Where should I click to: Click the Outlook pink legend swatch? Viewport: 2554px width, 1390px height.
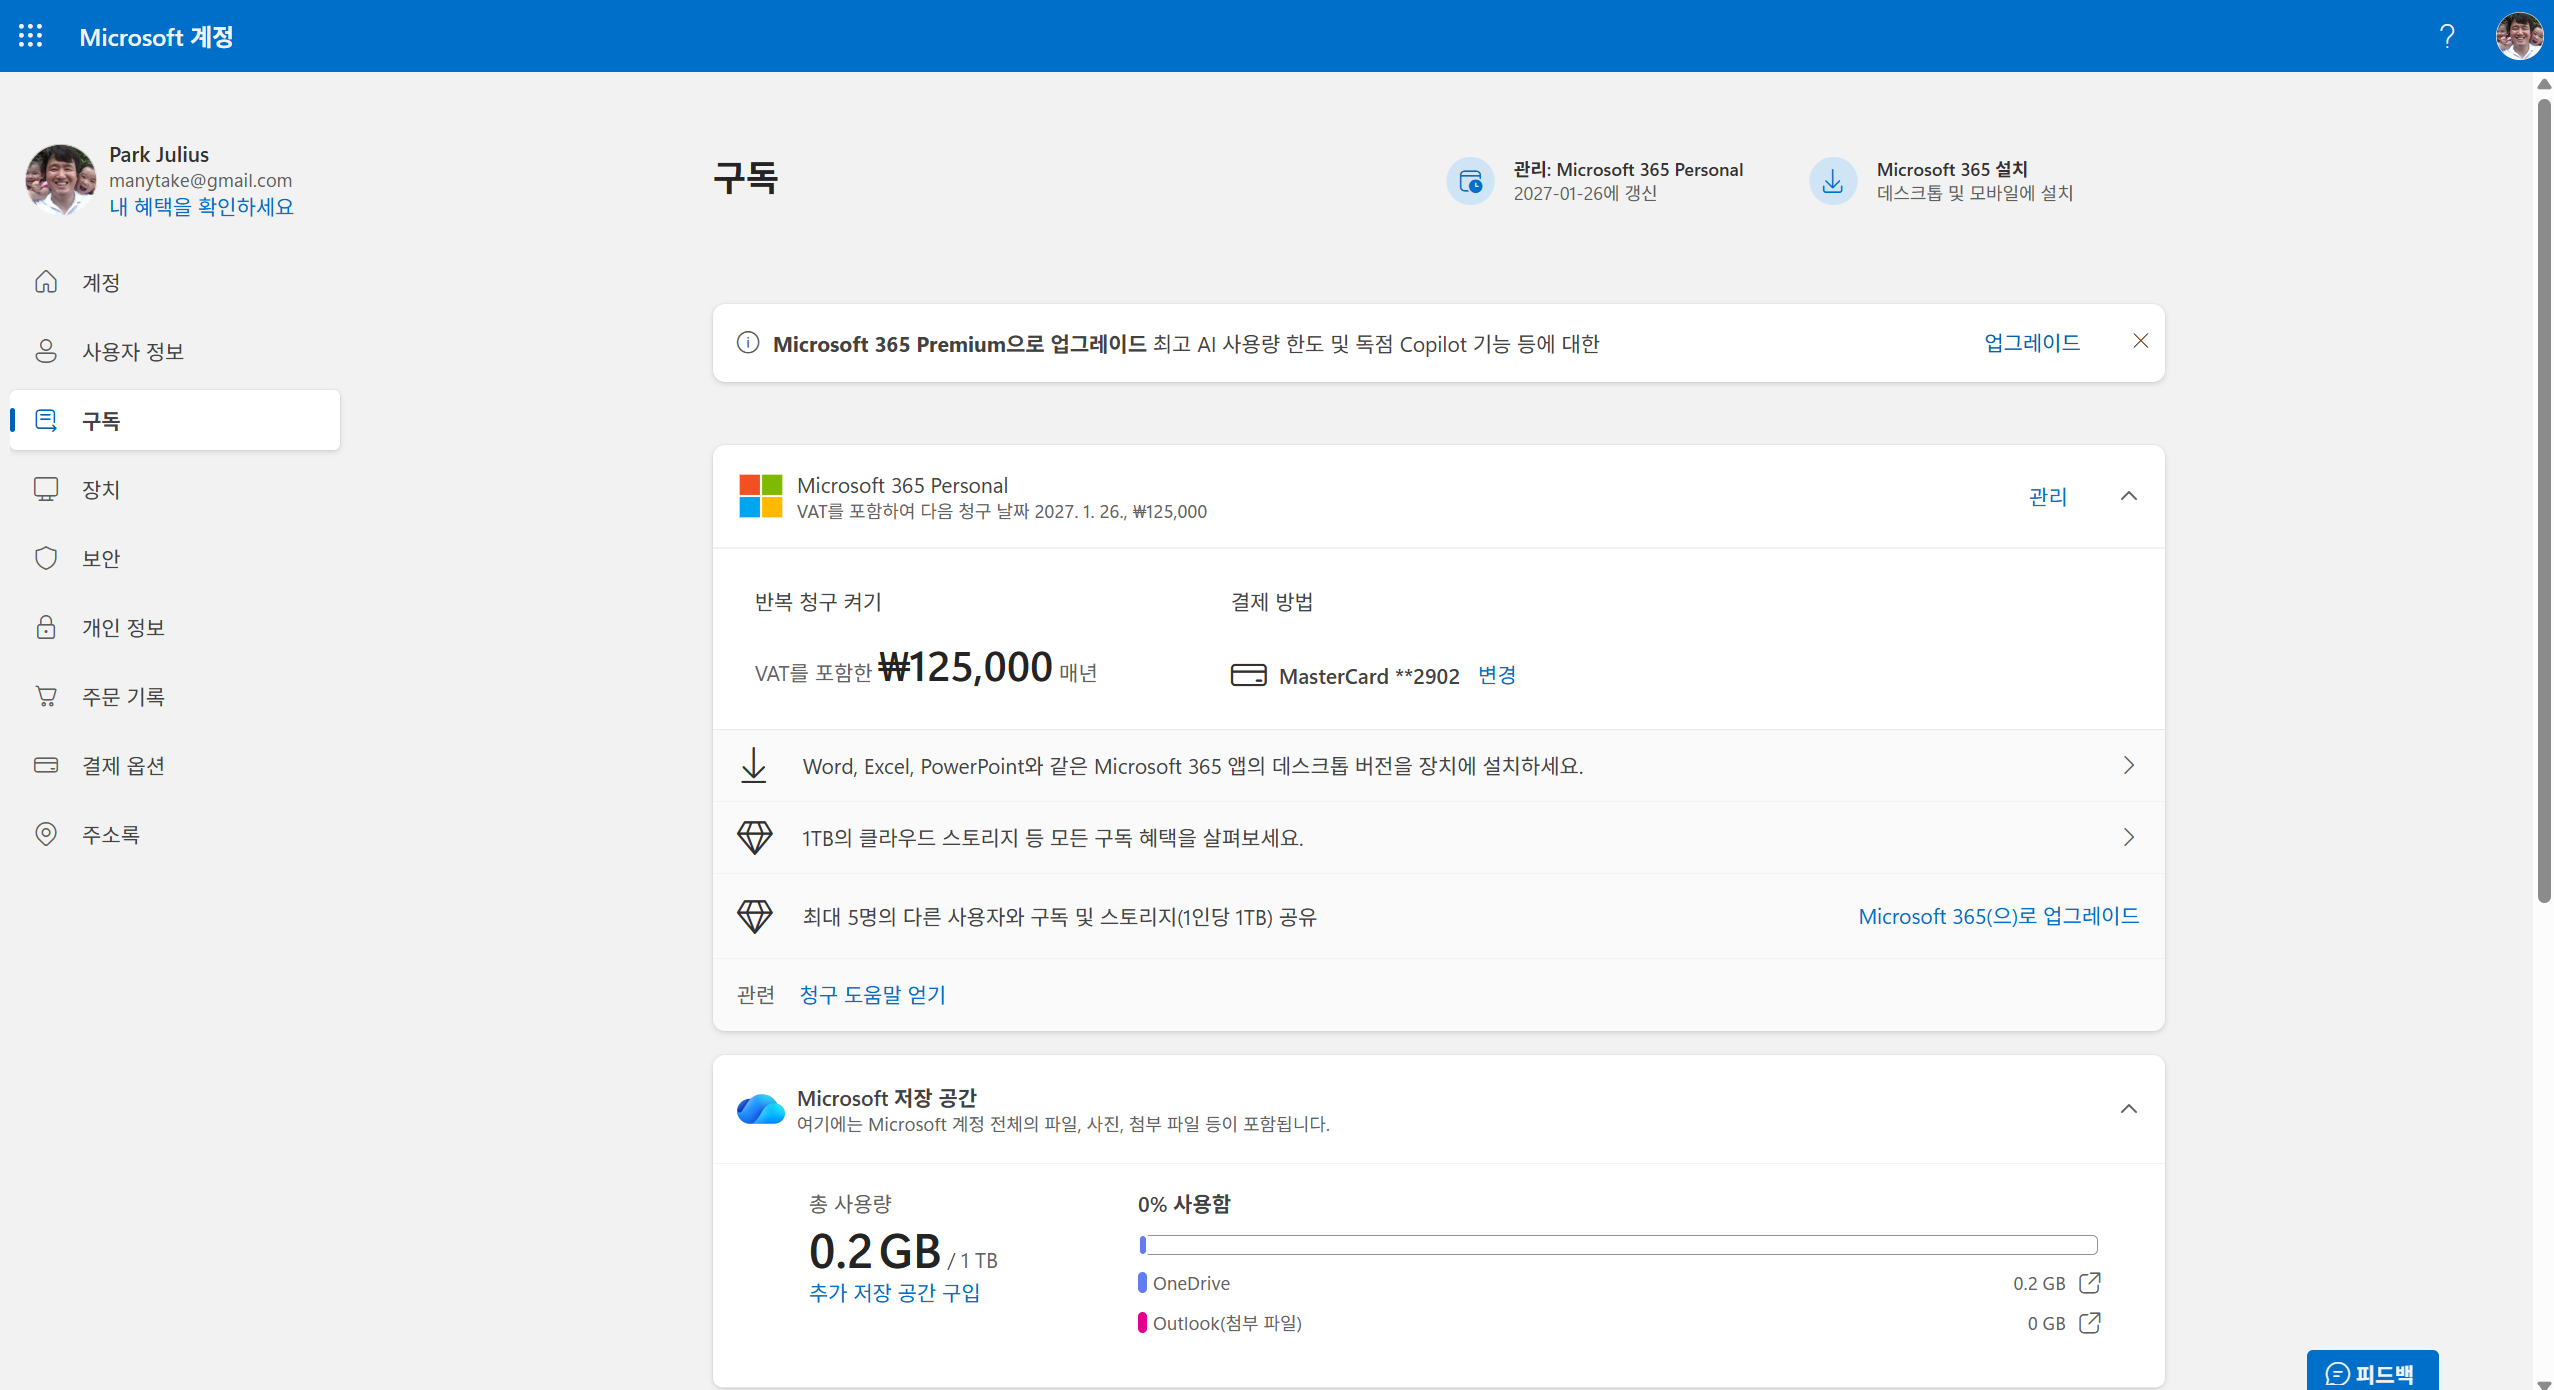(x=1142, y=1323)
